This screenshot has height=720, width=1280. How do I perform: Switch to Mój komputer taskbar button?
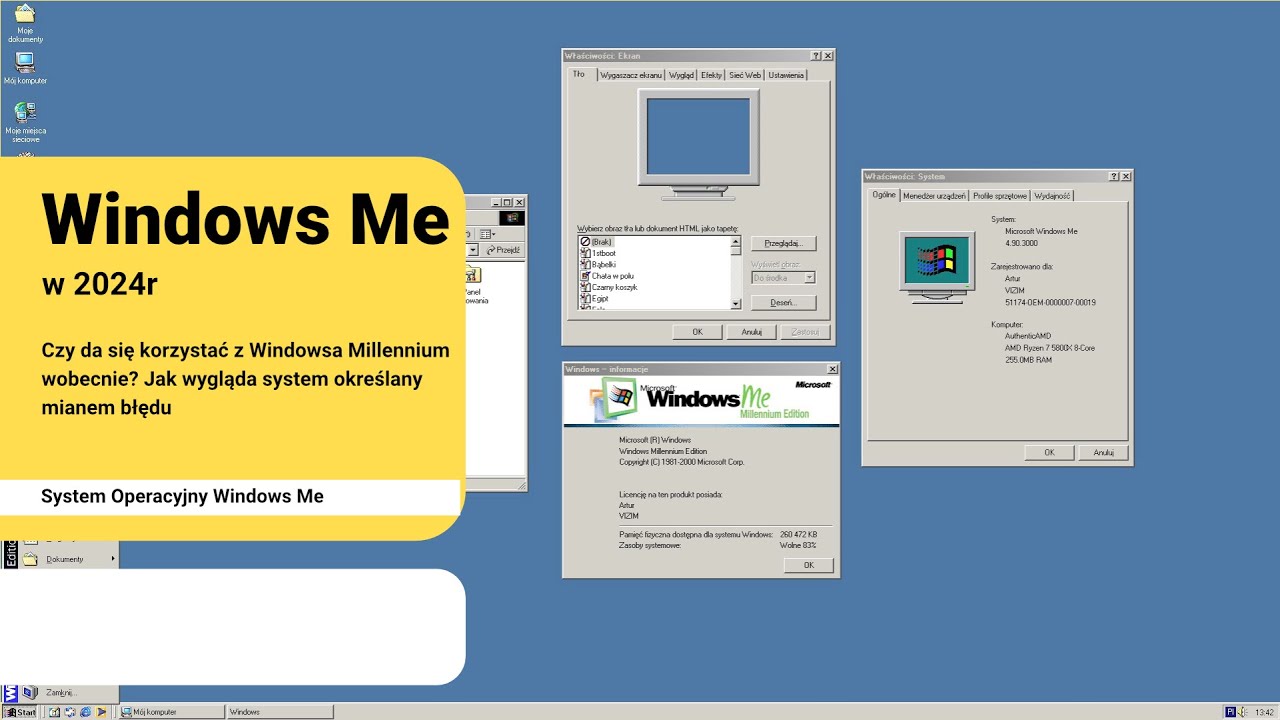171,712
